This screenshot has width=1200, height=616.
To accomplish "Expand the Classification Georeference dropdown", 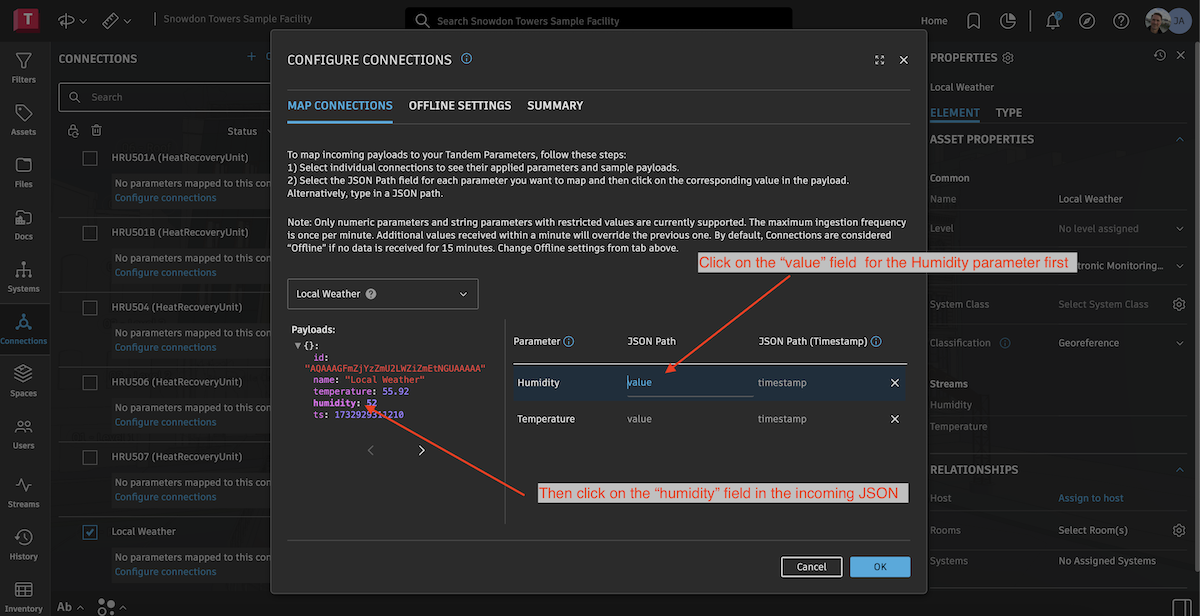I will tap(1180, 343).
